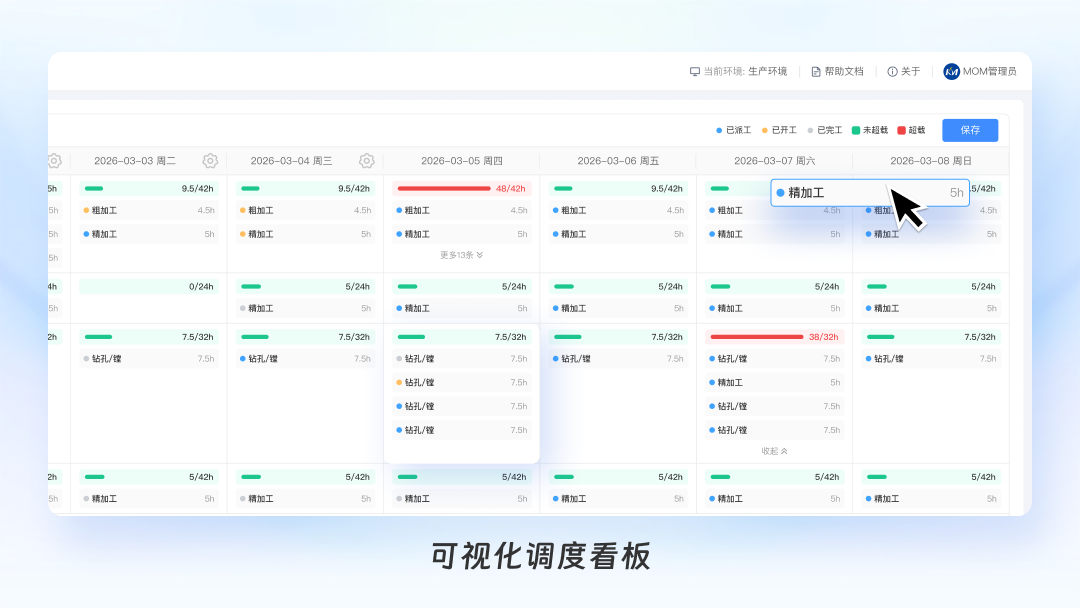Select gray-dot 钻孔/镗 card under 2026-03-05

(x=461, y=359)
